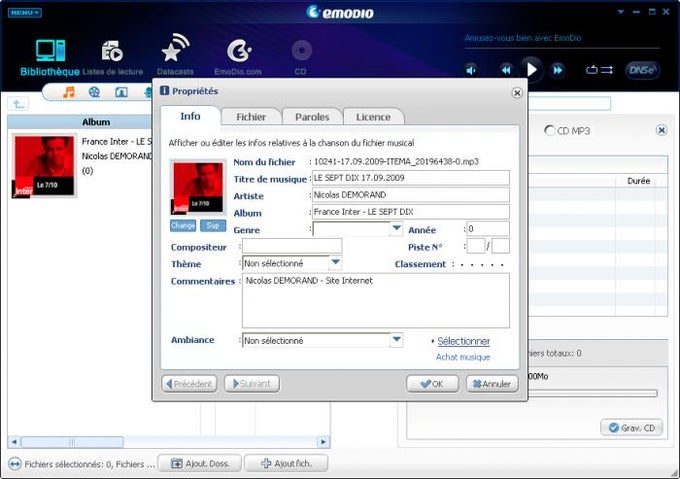Click the Commentaires text area
This screenshot has height=479, width=680.
coord(376,300)
